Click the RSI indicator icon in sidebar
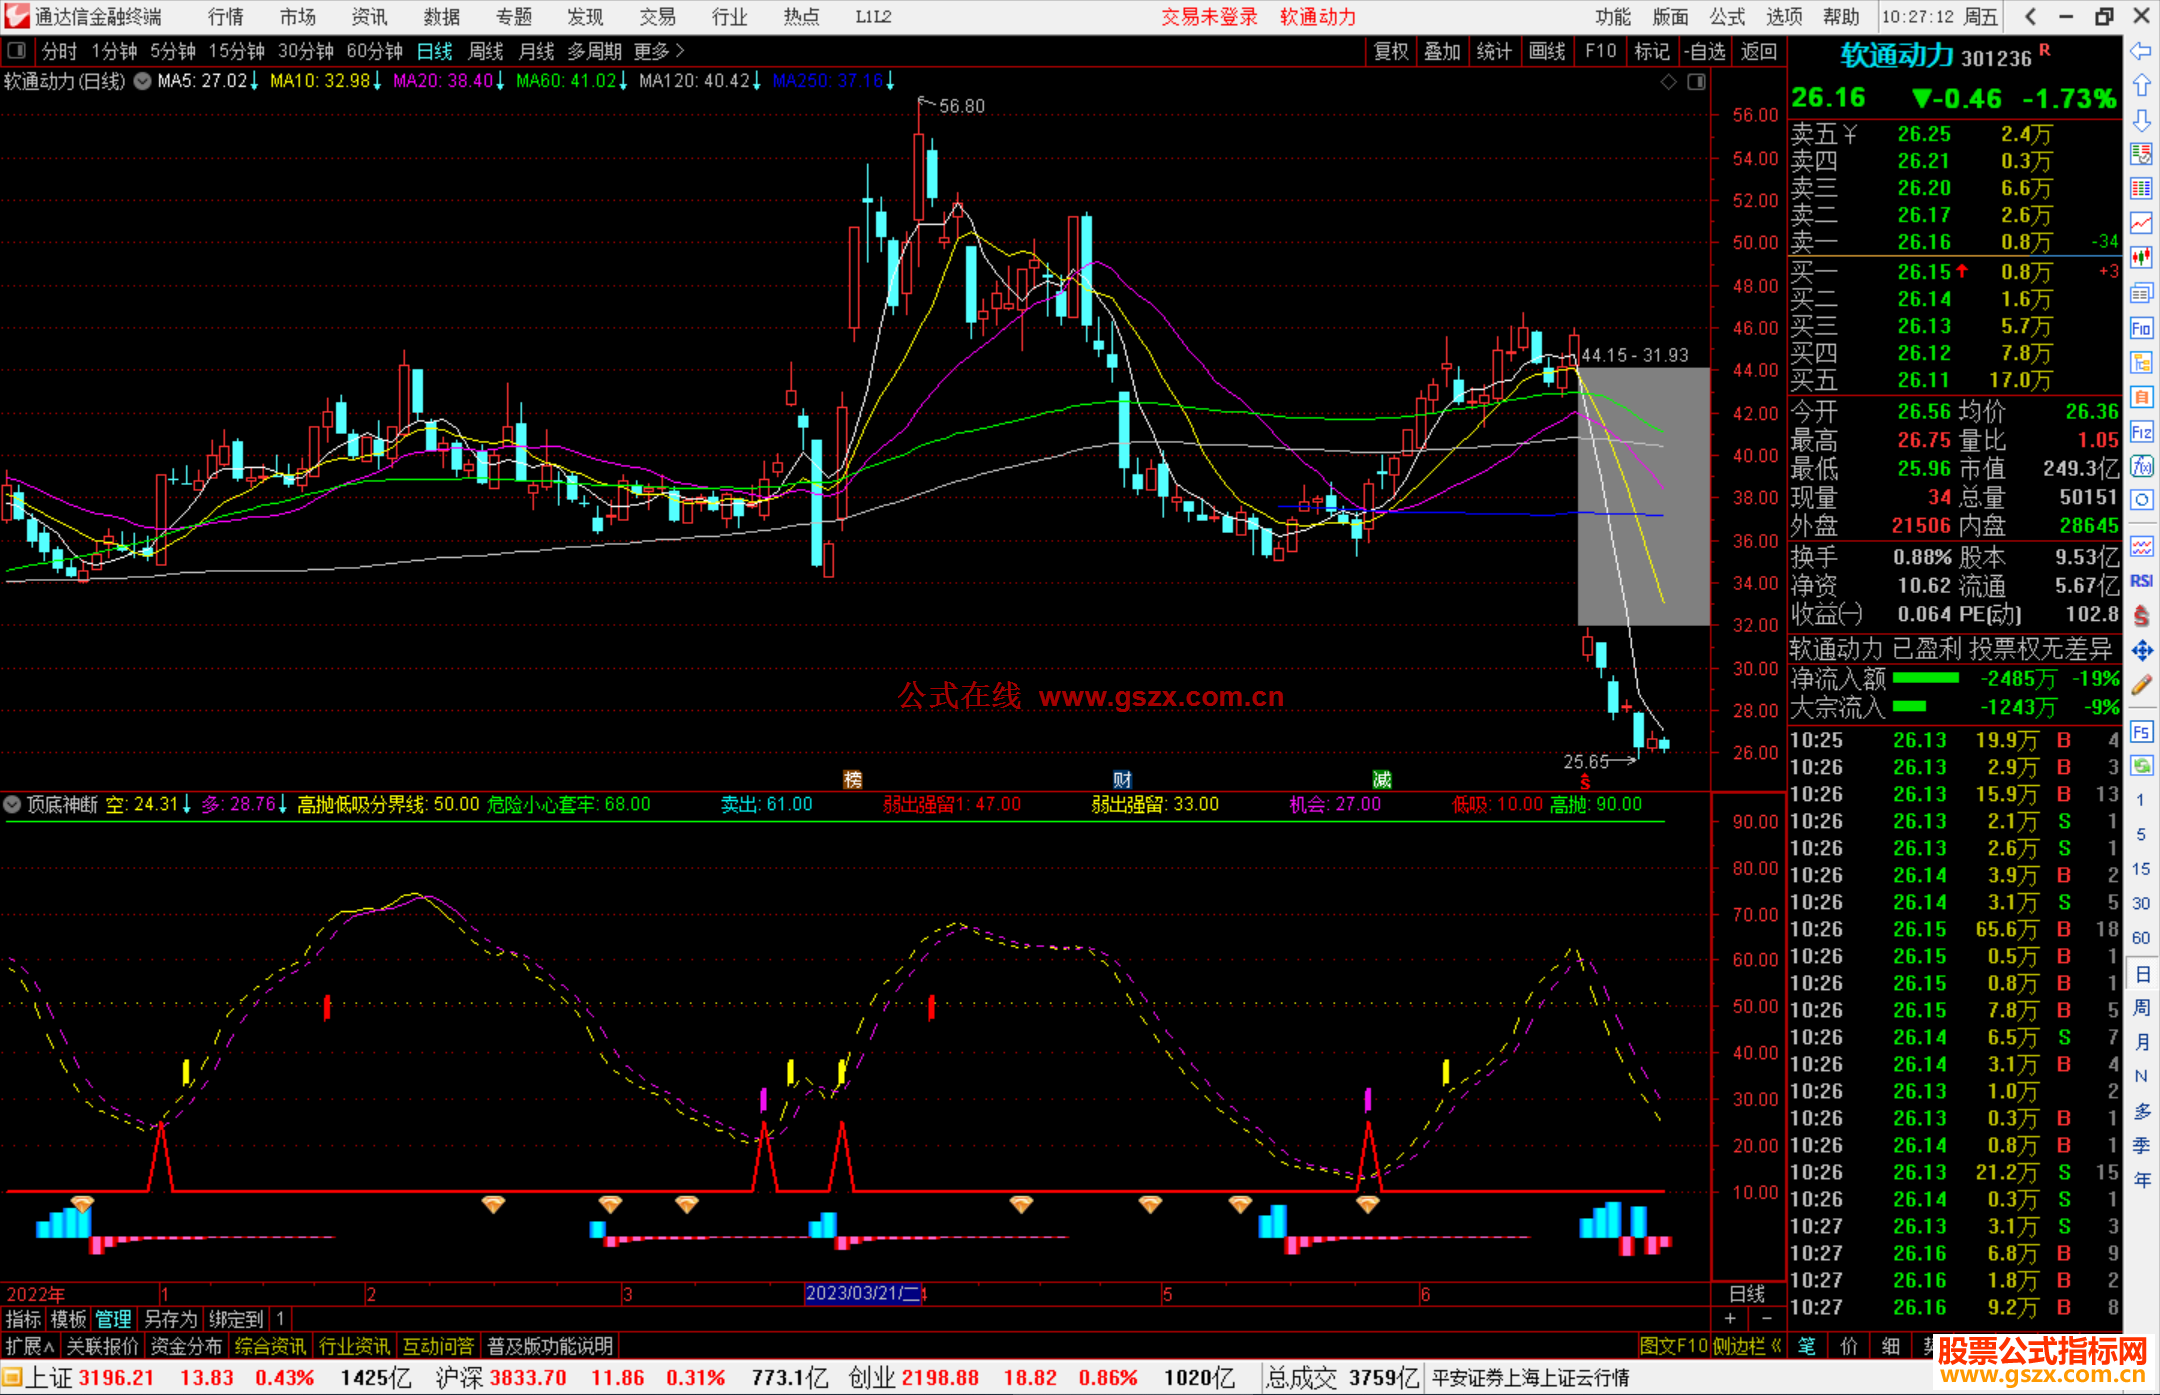2160x1395 pixels. [x=2141, y=581]
